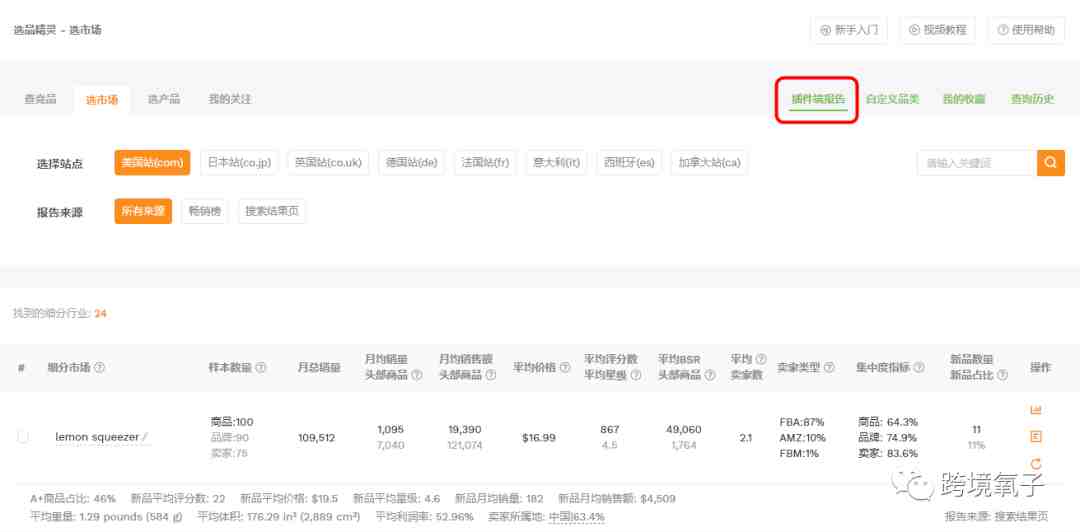Screen dimensions: 1080x532
Task: Open the detail list icon for lemon squeezer
Action: coord(1035,437)
